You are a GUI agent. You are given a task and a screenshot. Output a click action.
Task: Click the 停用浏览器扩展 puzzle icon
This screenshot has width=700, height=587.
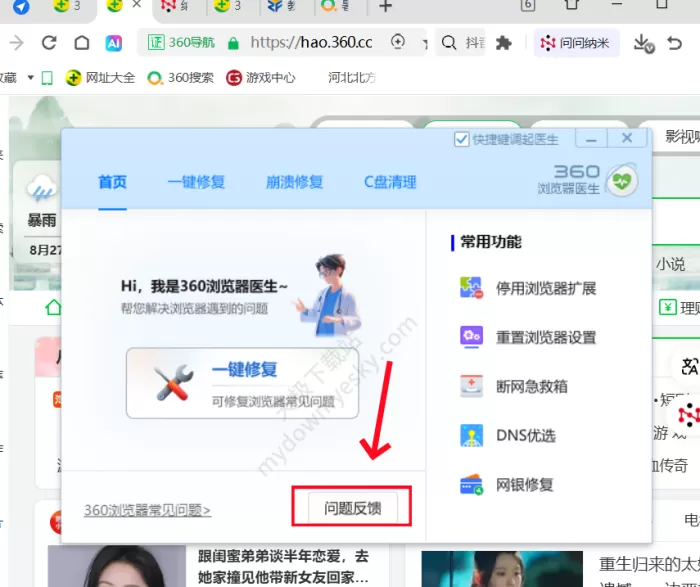click(471, 288)
